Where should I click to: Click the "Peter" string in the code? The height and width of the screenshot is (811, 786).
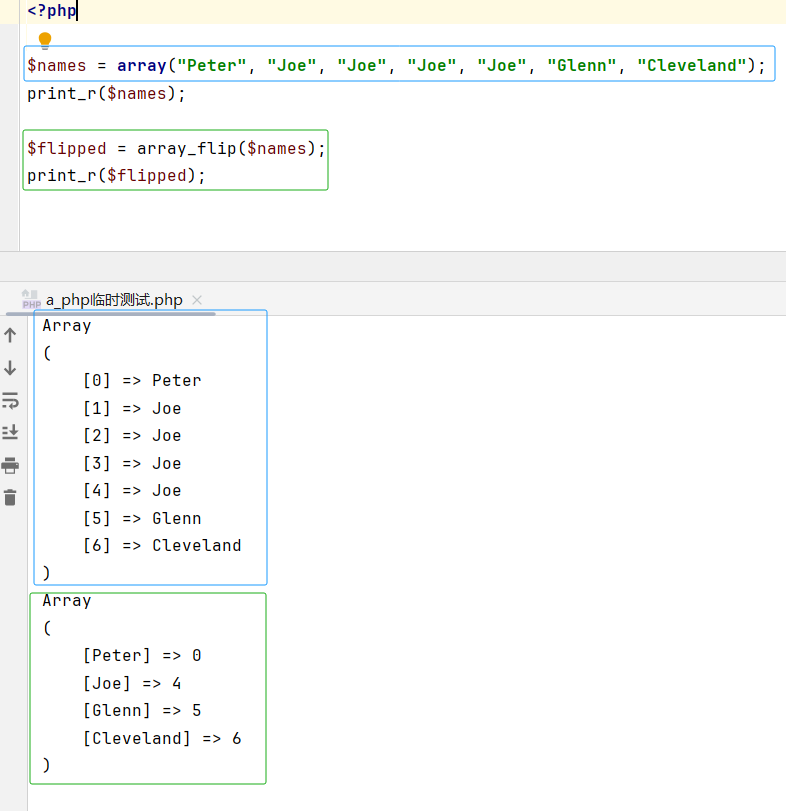click(211, 66)
